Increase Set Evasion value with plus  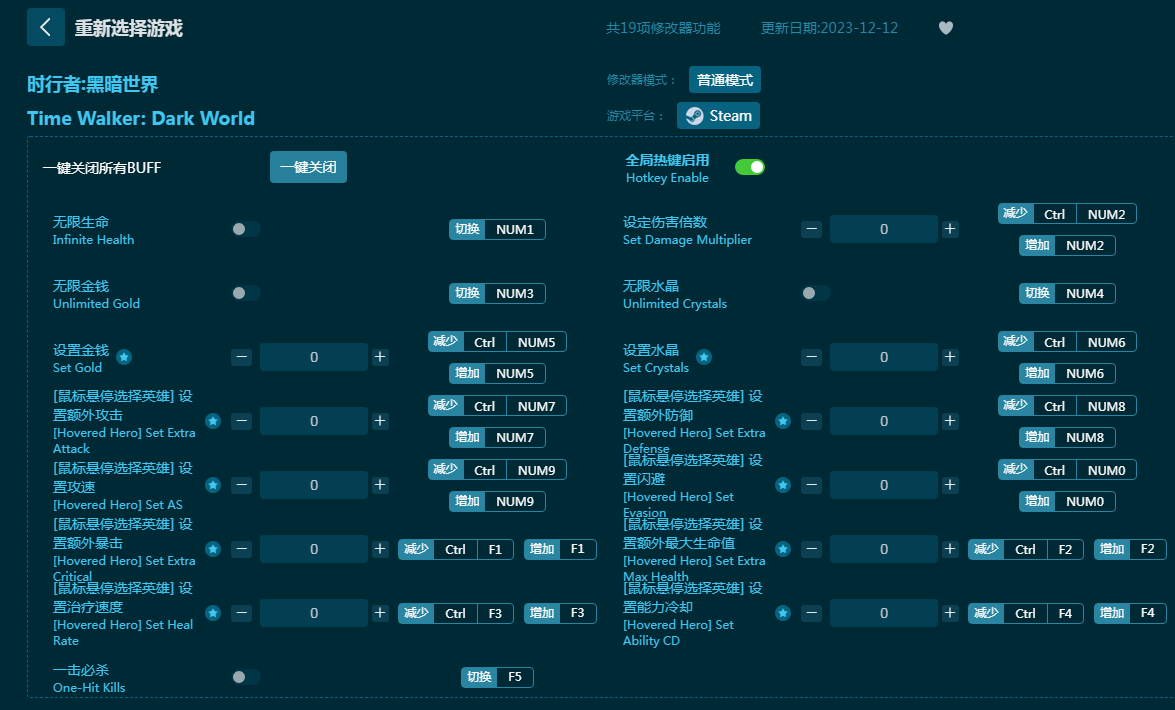[950, 485]
